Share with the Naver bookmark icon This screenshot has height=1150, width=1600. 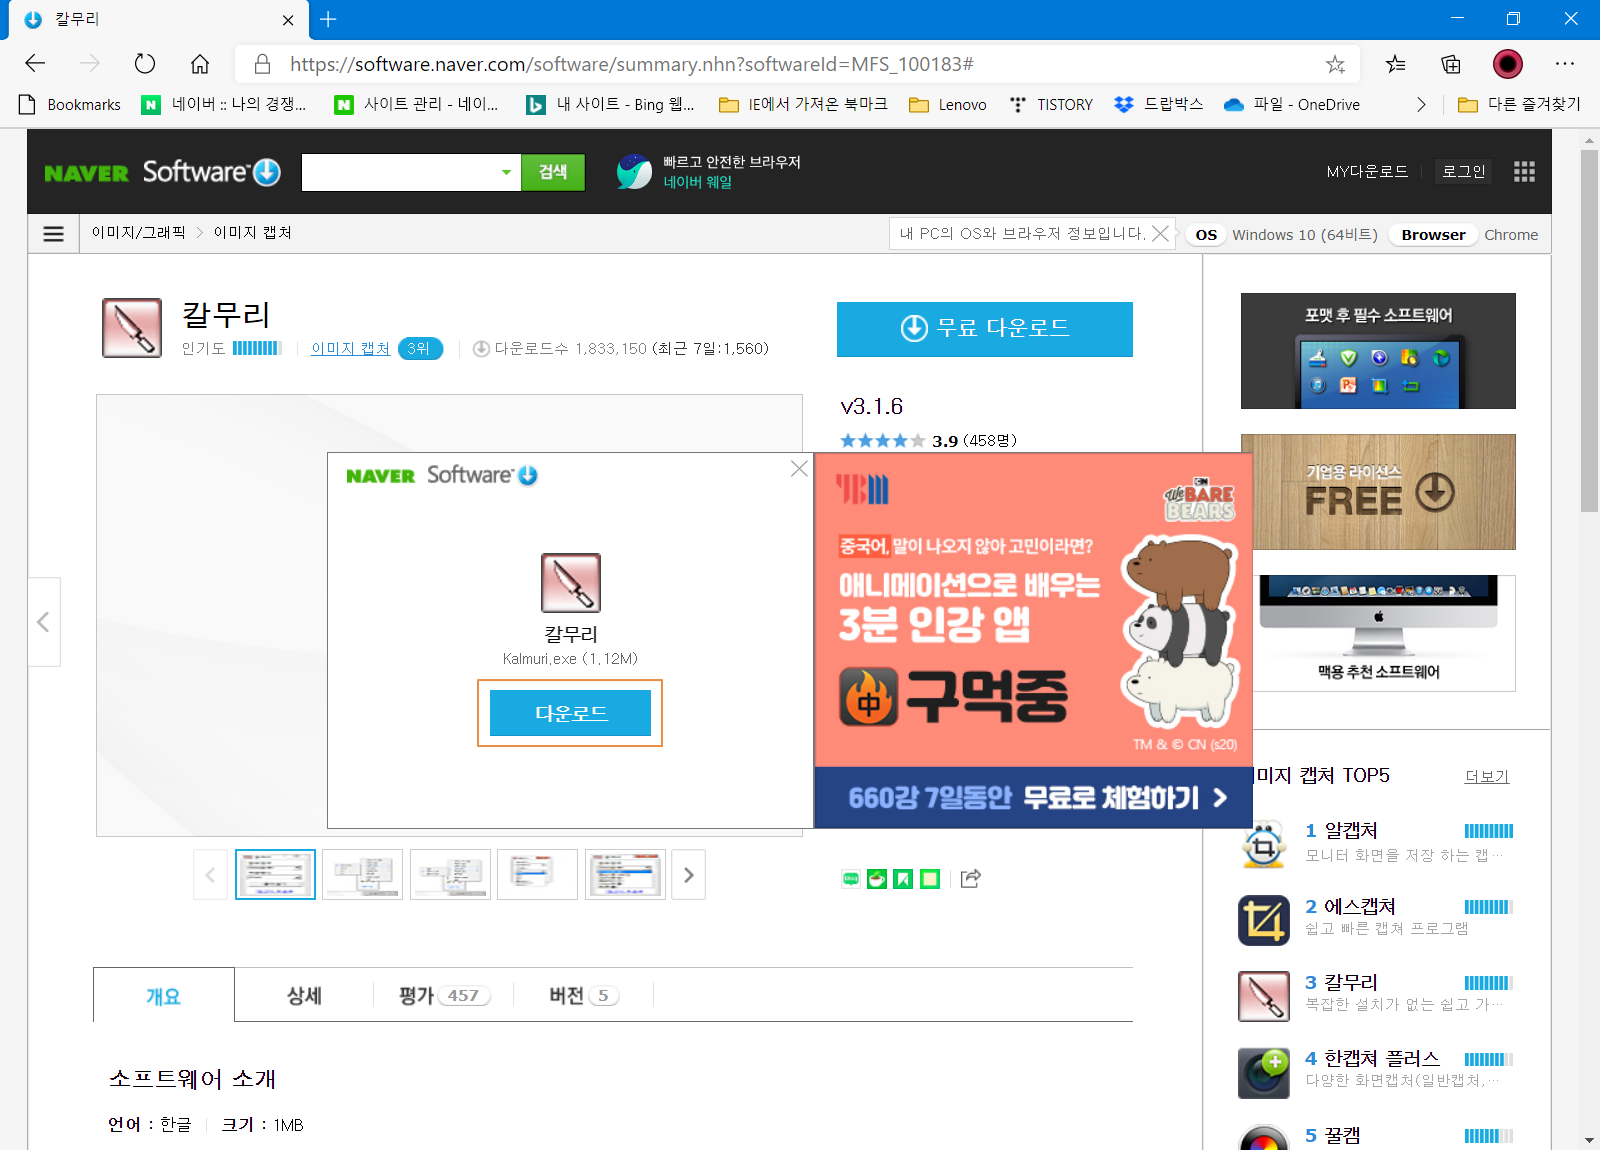point(903,879)
